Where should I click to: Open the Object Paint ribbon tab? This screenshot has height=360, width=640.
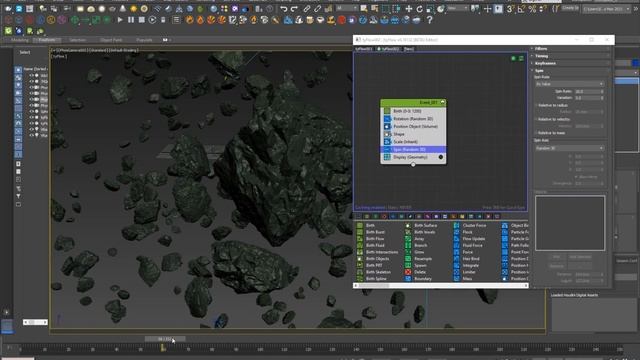[111, 40]
